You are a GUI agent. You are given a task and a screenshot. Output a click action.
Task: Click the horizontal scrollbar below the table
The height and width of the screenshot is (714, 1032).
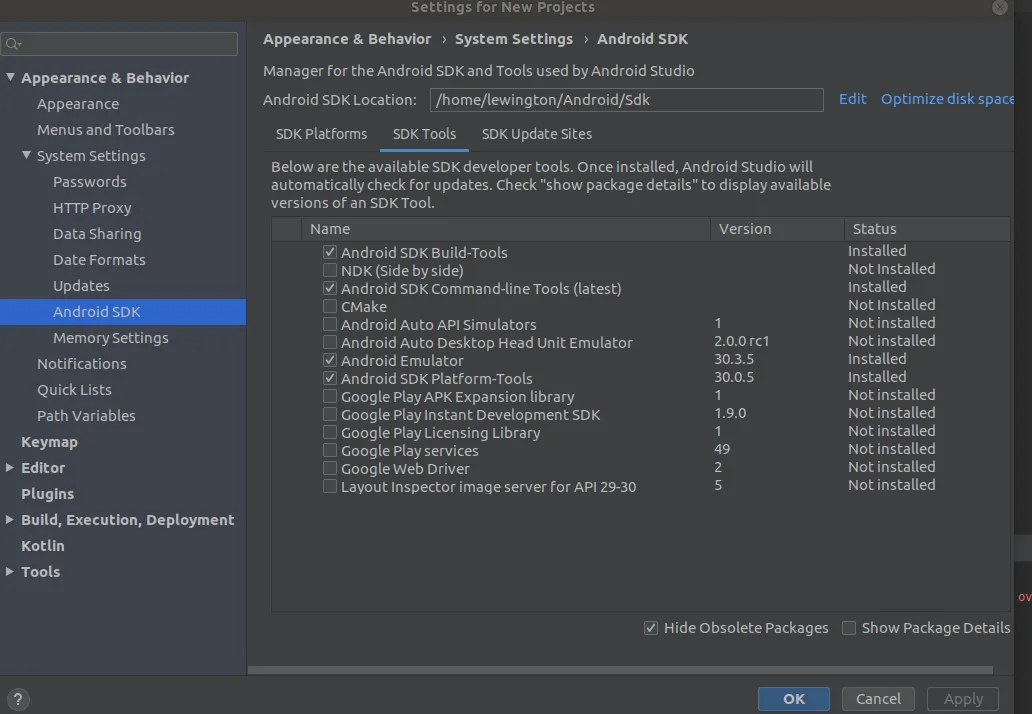(x=620, y=670)
